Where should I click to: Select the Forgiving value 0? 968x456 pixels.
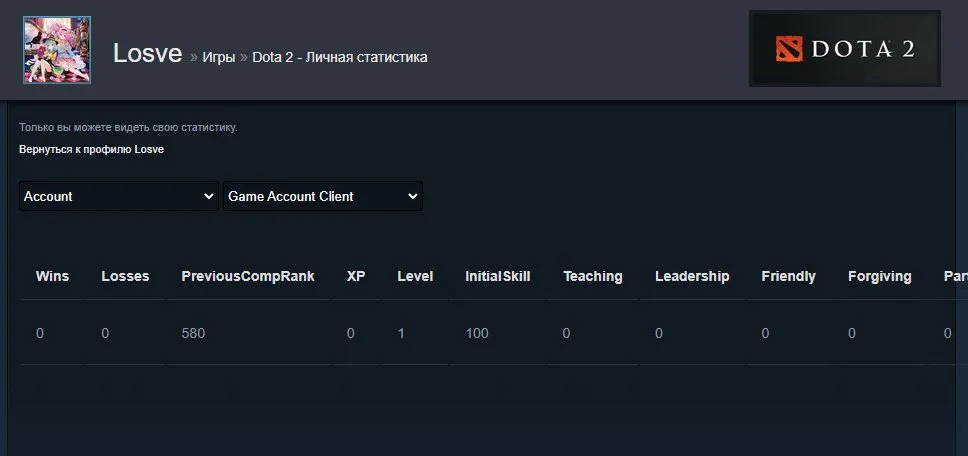(852, 333)
